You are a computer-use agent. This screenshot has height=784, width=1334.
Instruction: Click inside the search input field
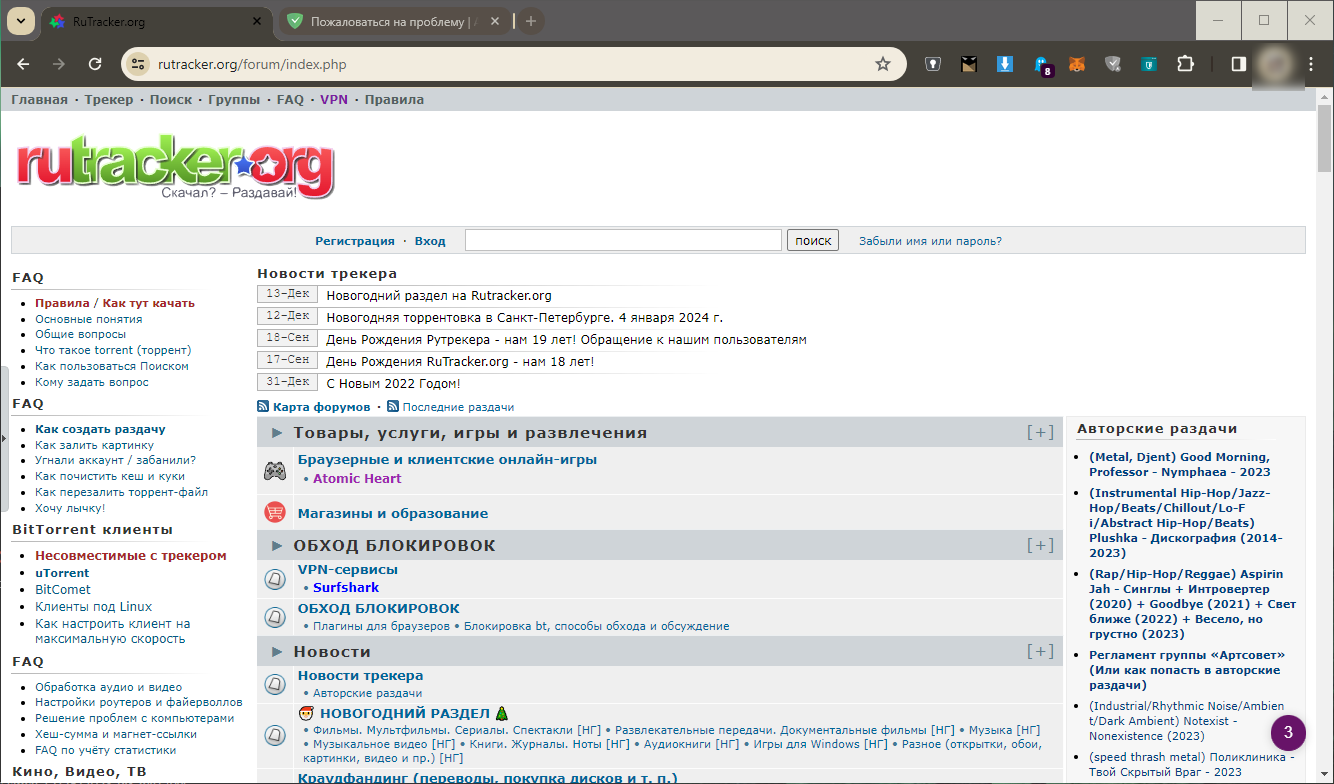[x=622, y=240]
